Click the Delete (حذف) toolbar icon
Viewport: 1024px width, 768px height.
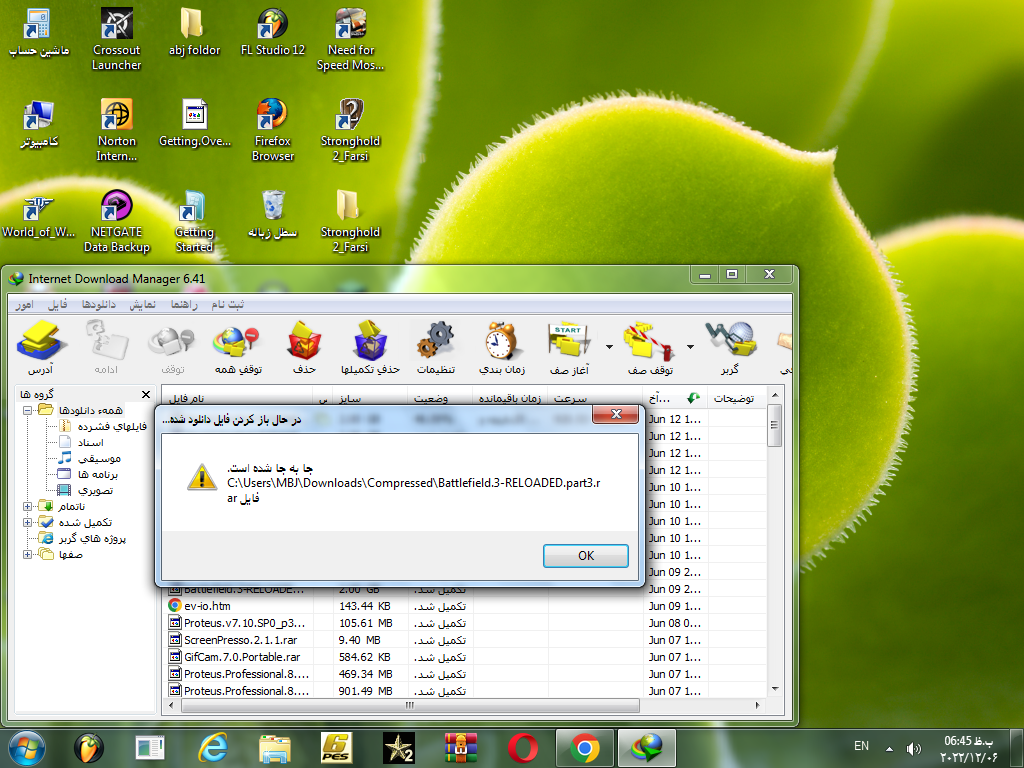click(304, 347)
